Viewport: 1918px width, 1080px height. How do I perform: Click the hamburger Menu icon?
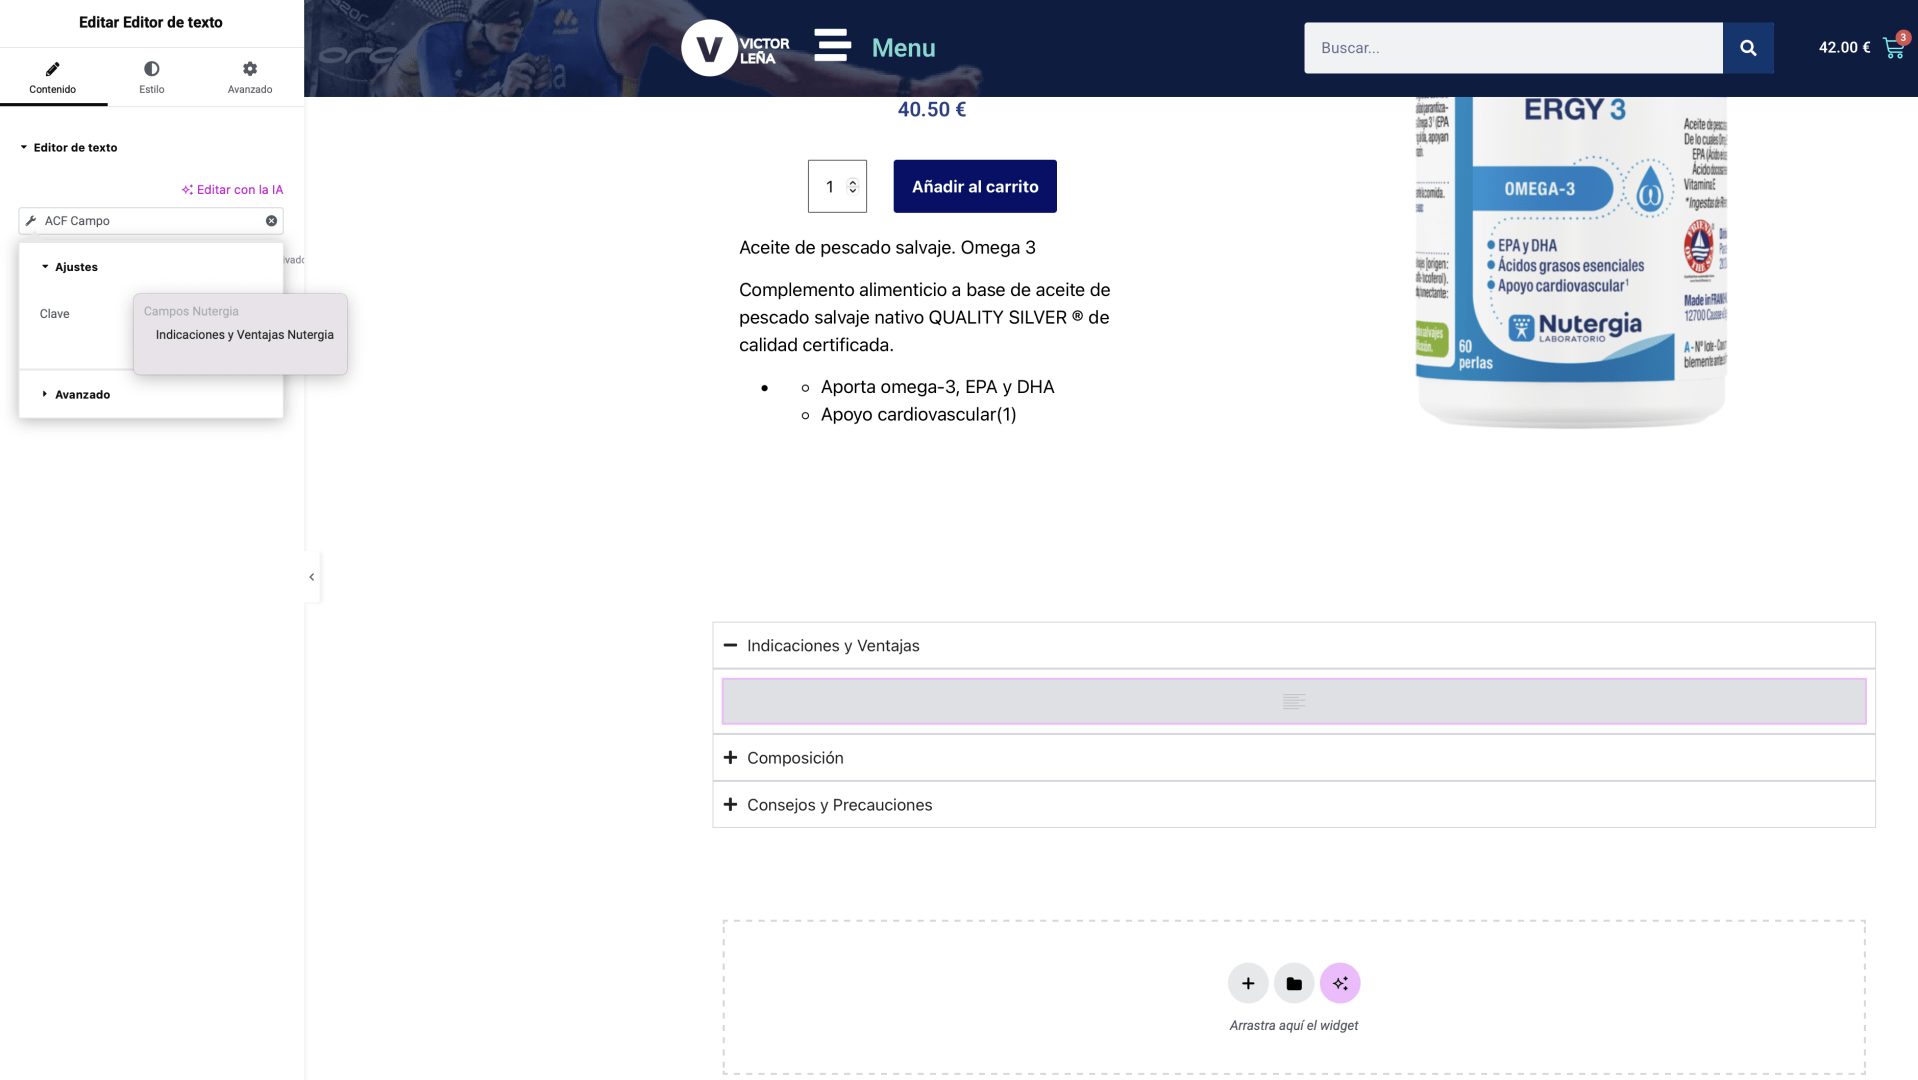point(832,46)
